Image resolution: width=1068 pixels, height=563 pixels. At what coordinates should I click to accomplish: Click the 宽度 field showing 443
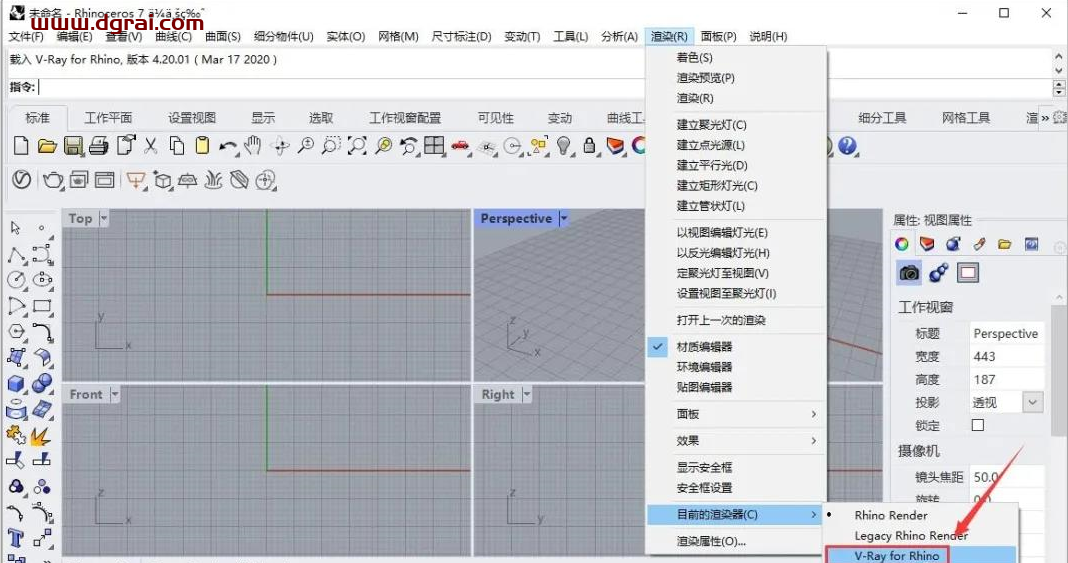pos(1007,356)
